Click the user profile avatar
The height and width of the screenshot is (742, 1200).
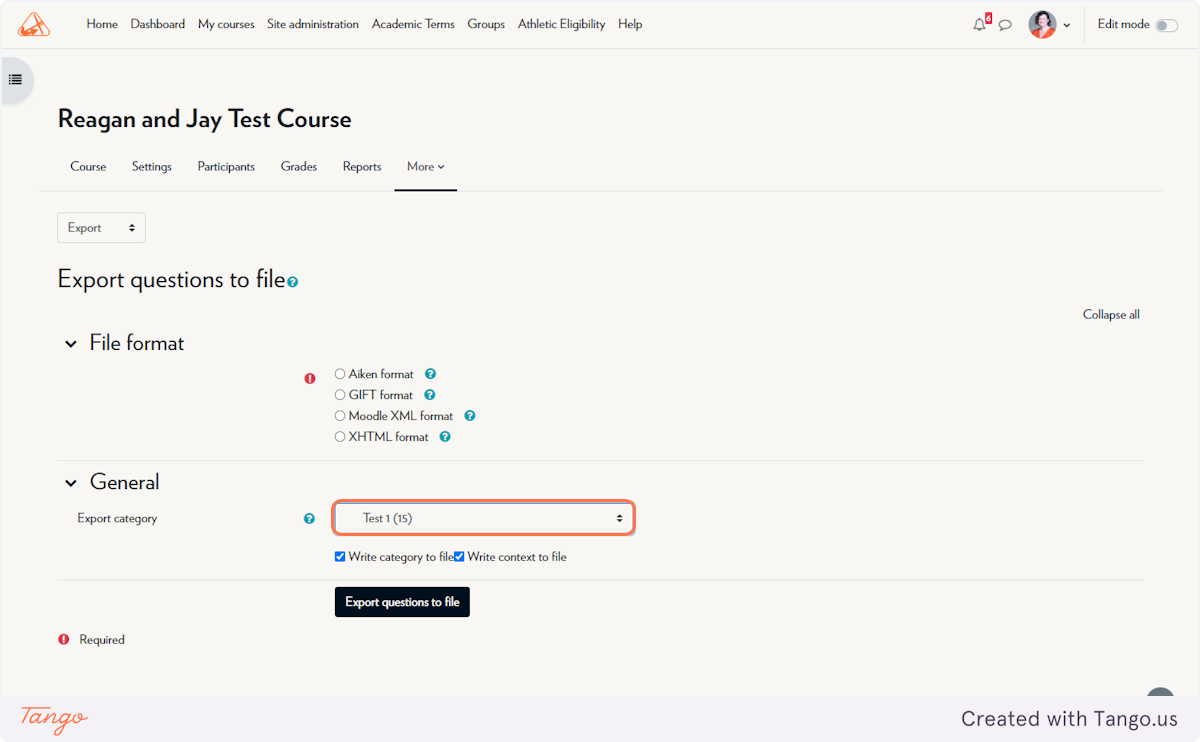coord(1042,24)
